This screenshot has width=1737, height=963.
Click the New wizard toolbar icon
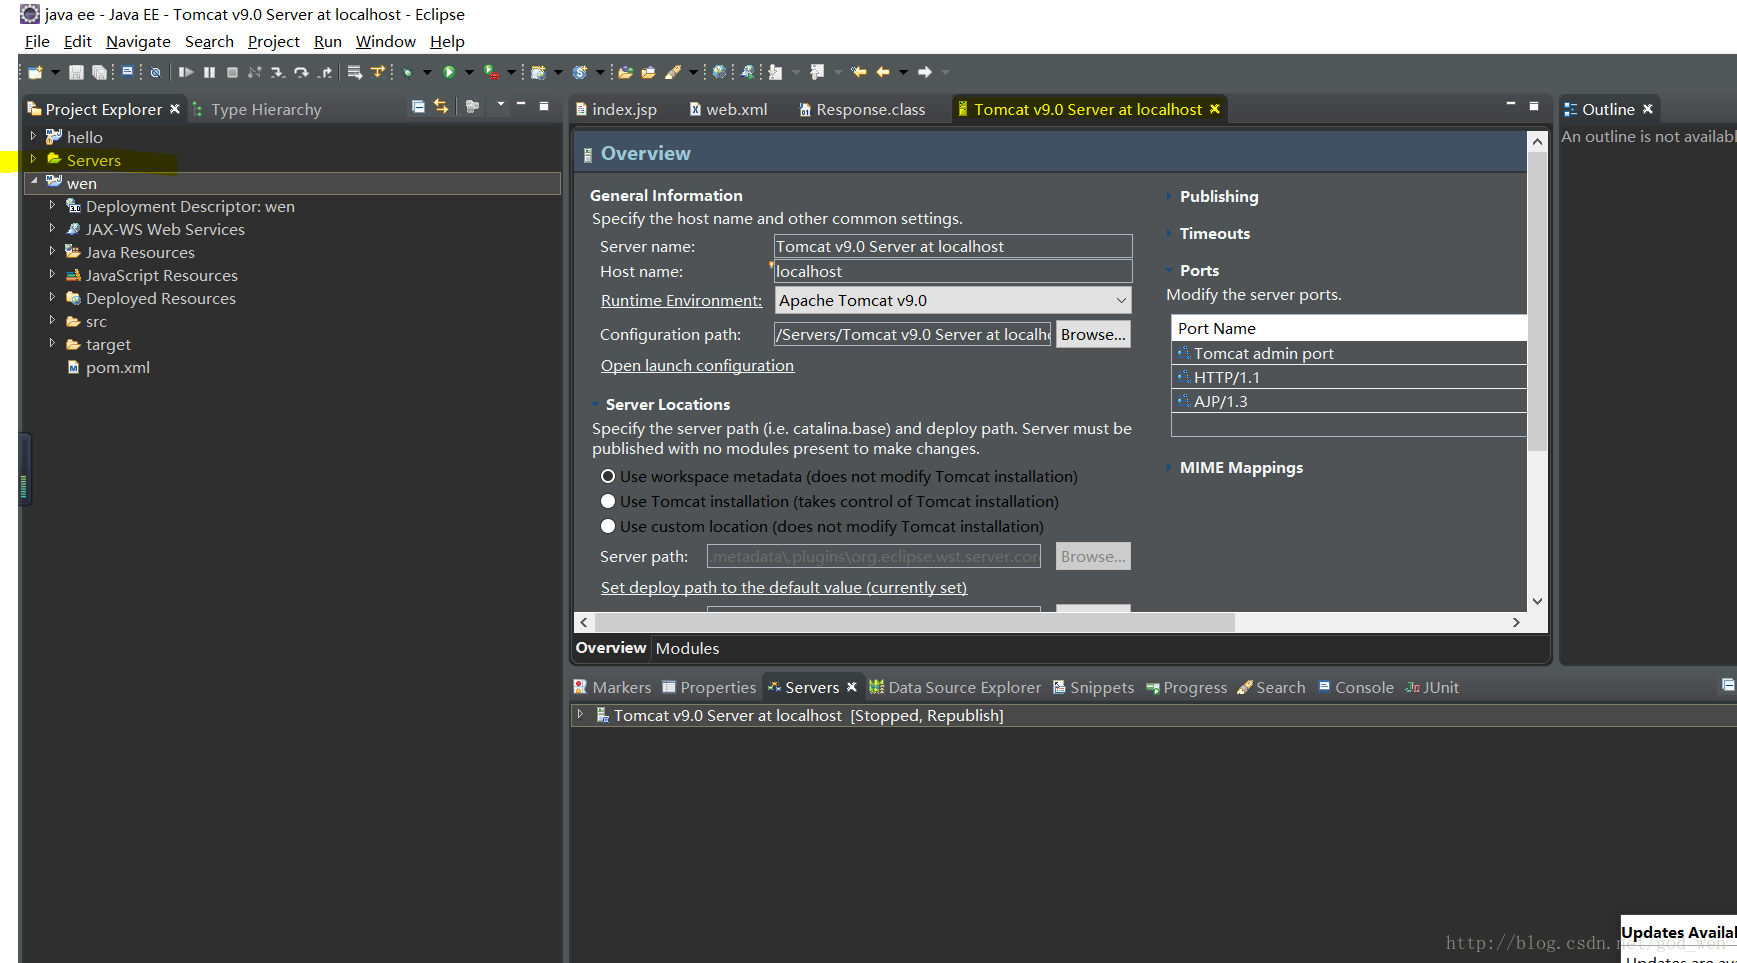point(35,72)
